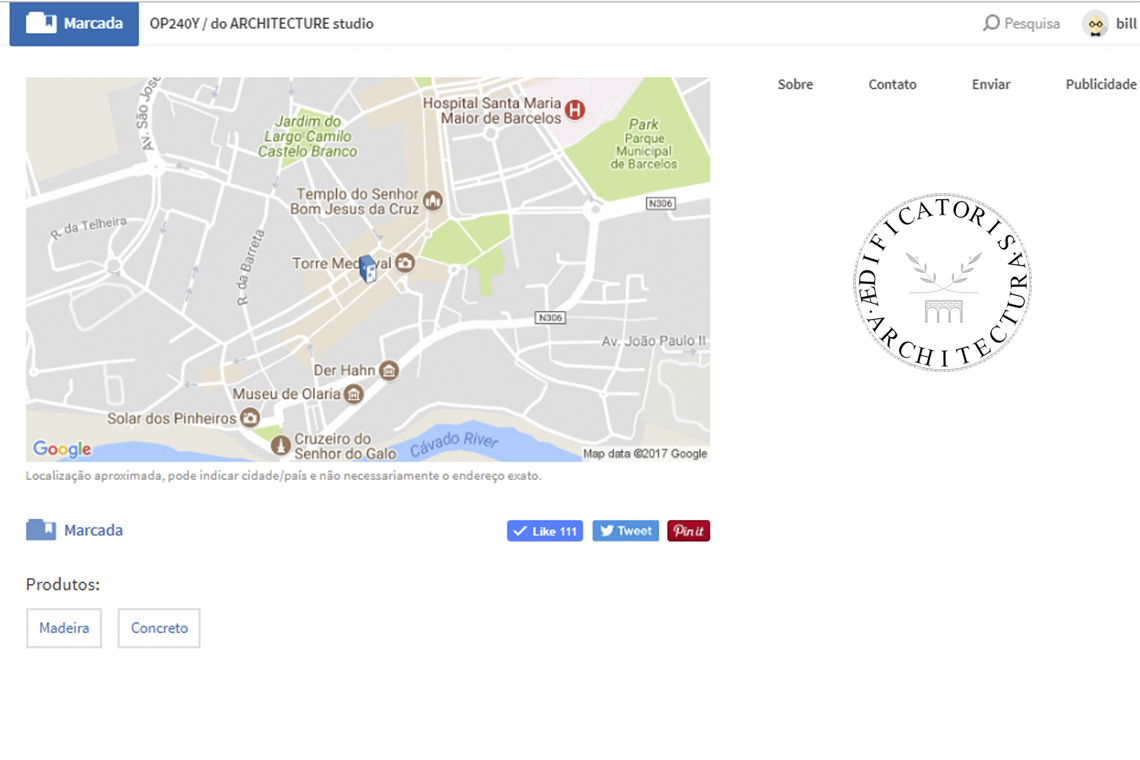The image size is (1140, 760).
Task: Open the Pesquisa search
Action: [1021, 23]
